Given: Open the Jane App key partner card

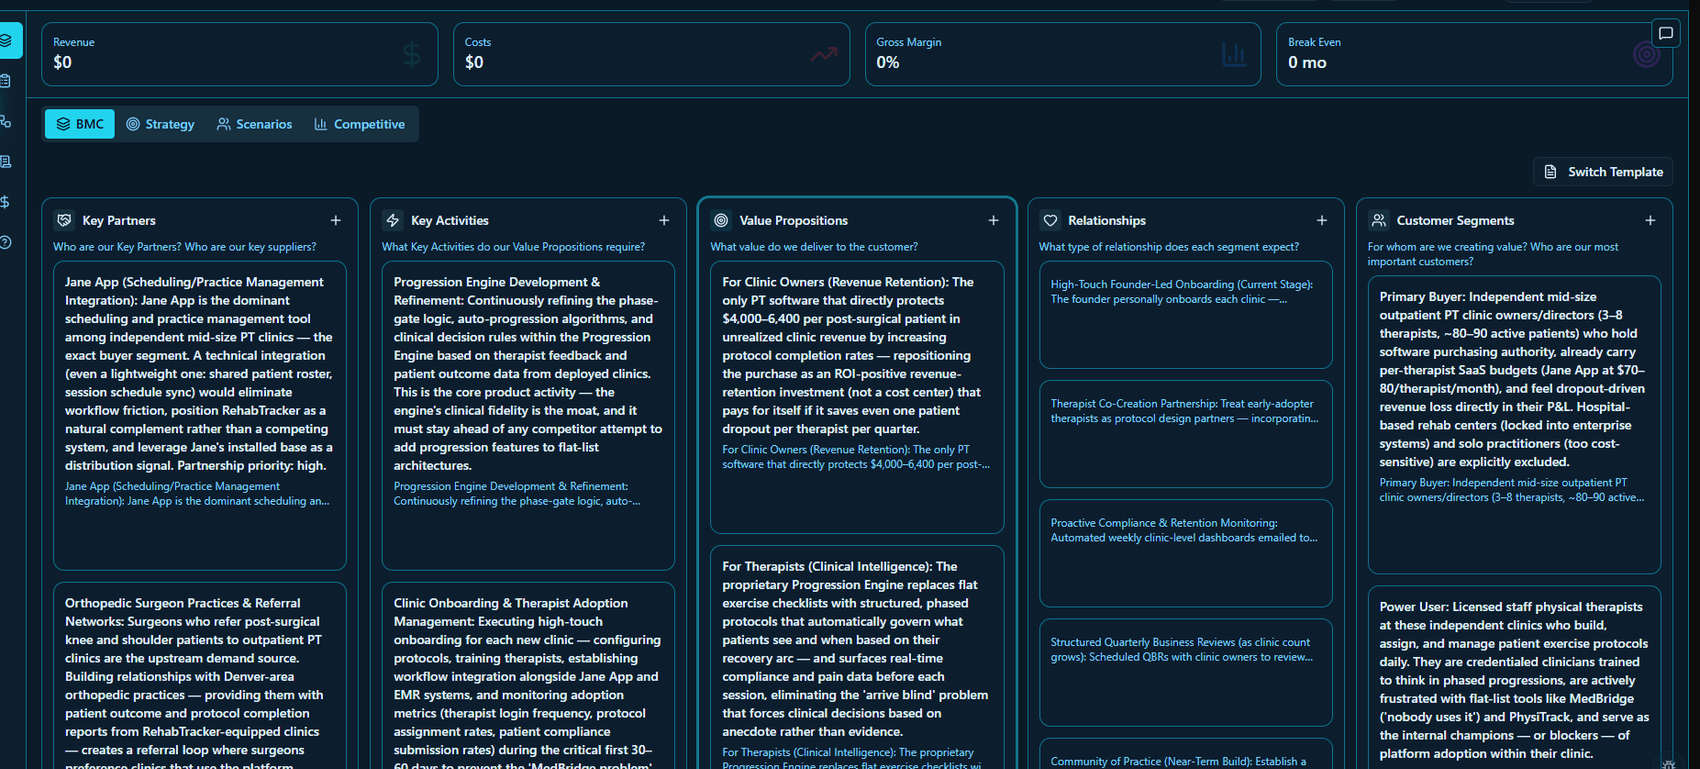Looking at the screenshot, I should click(x=200, y=416).
